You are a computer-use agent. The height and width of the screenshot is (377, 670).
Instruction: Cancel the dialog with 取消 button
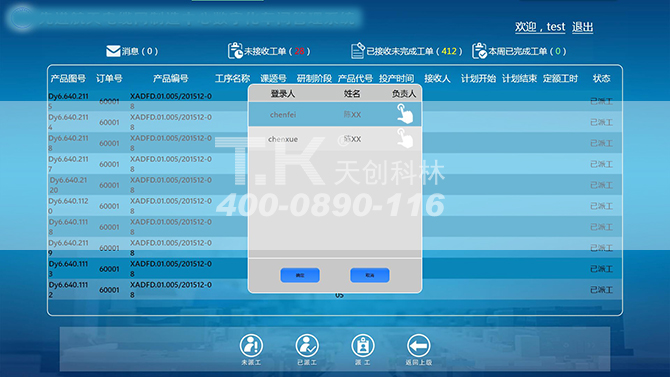pos(370,275)
